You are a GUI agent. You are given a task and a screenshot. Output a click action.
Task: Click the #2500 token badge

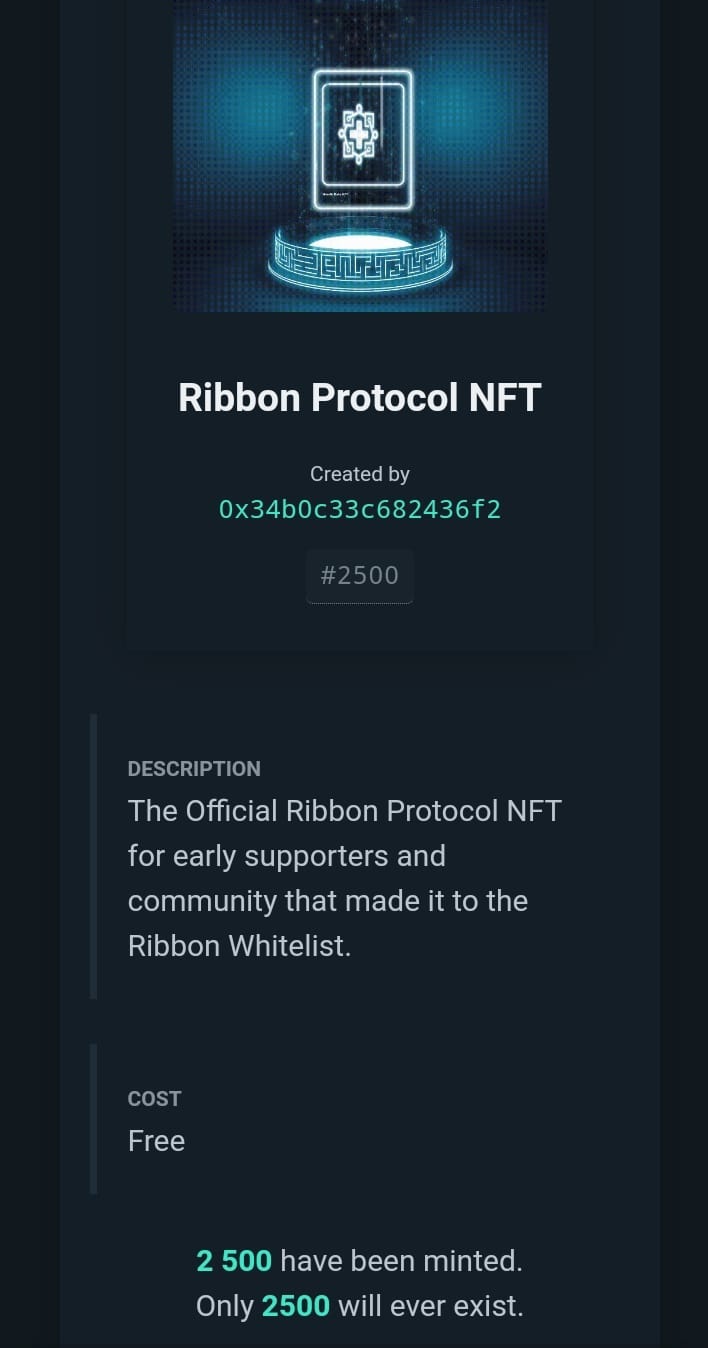[x=360, y=576]
